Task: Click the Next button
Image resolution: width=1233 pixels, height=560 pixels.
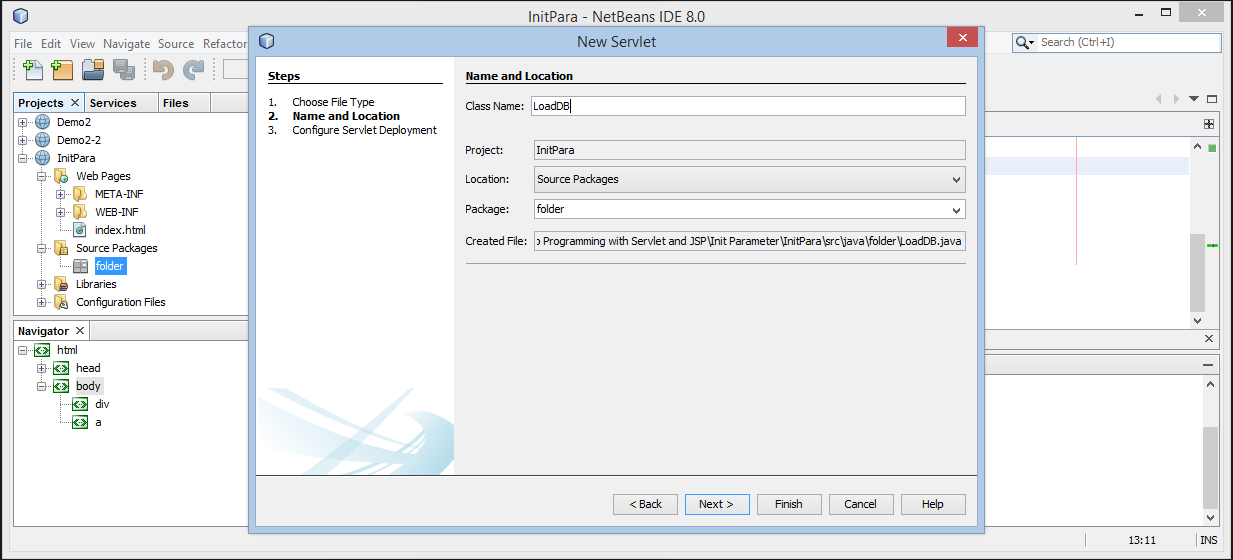Action: click(x=717, y=504)
